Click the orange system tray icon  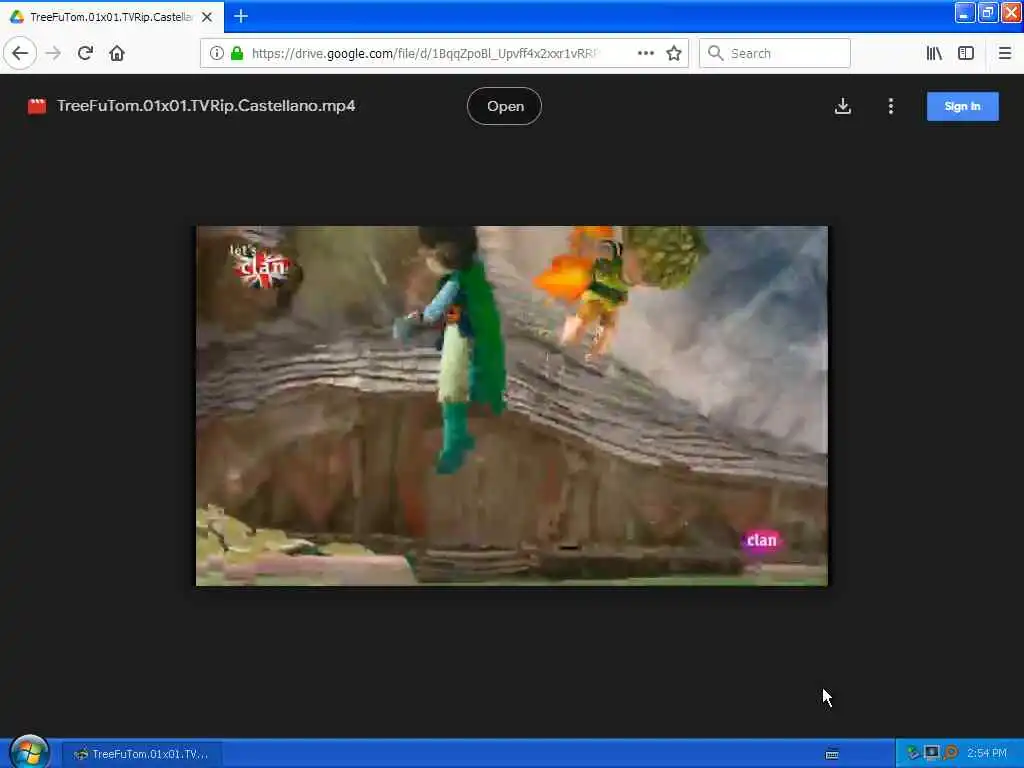click(950, 753)
